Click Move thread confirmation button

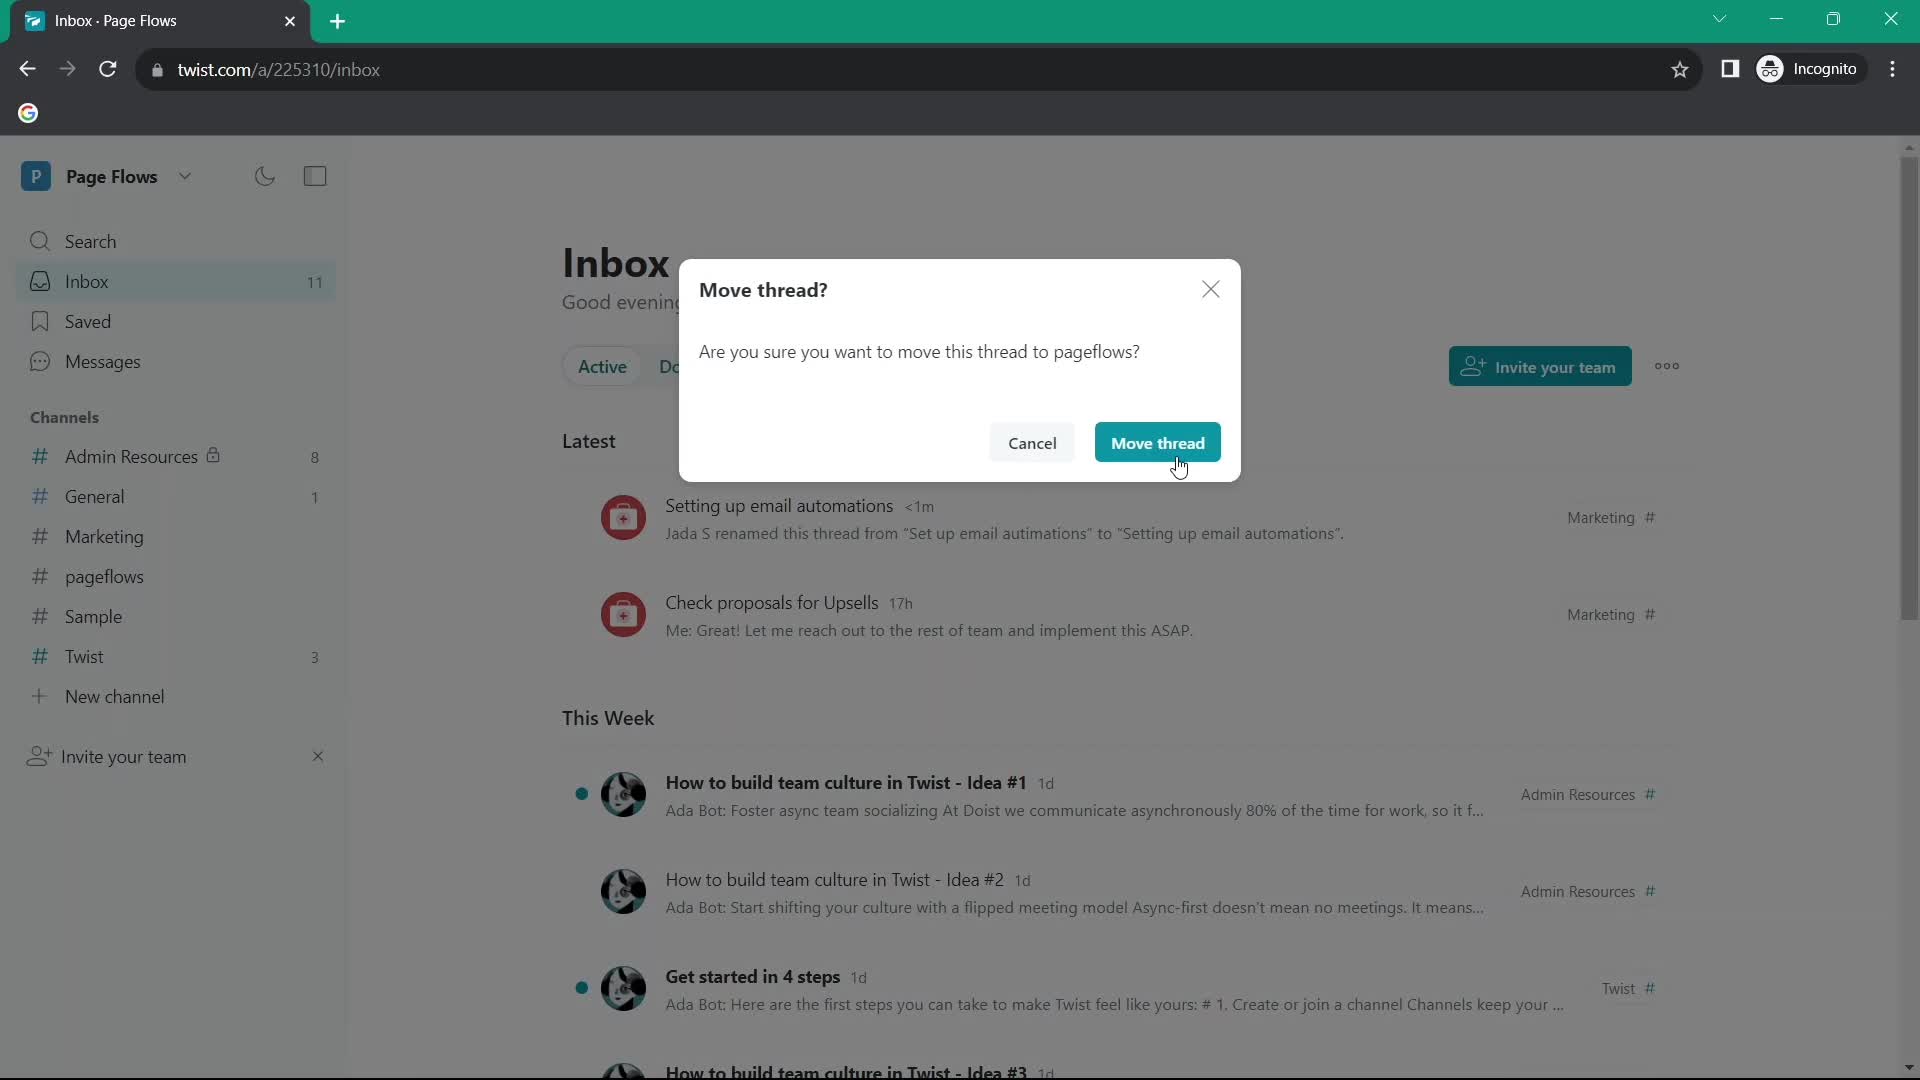pyautogui.click(x=1158, y=443)
